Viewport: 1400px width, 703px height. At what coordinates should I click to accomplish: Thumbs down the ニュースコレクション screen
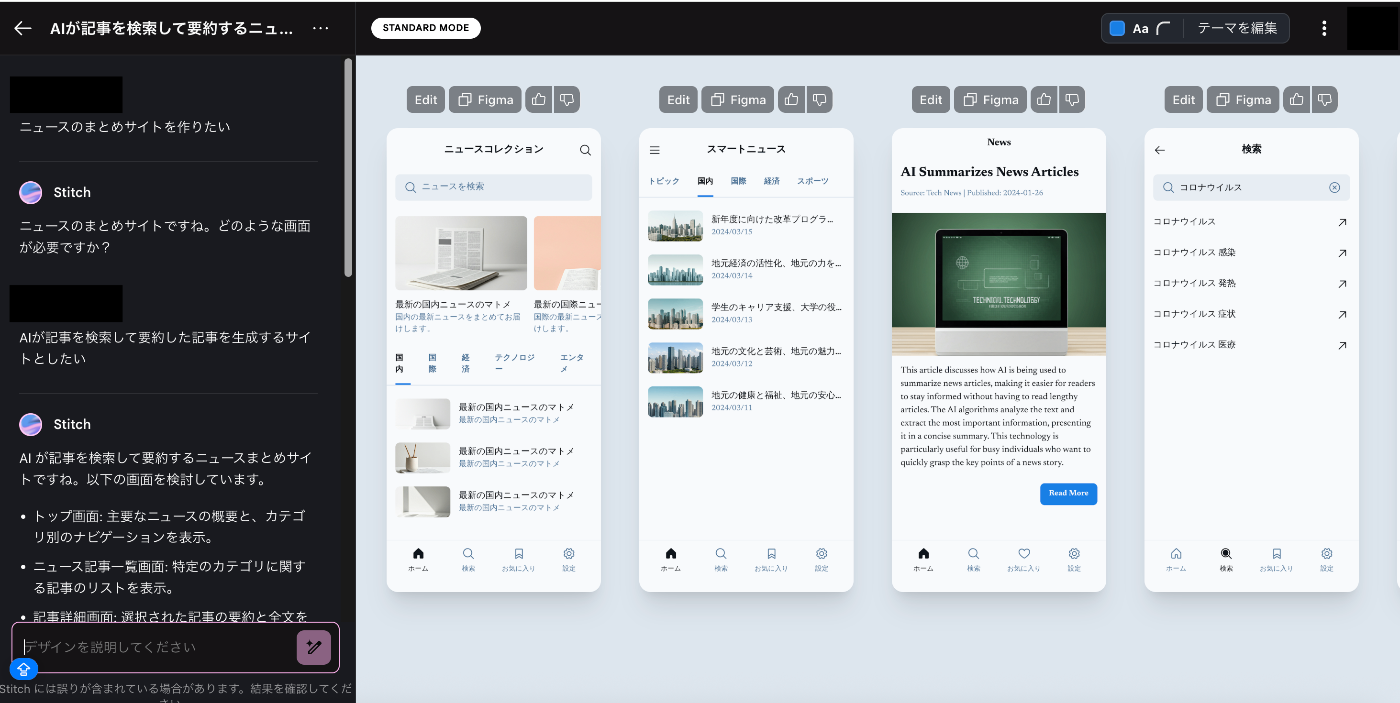tap(567, 99)
